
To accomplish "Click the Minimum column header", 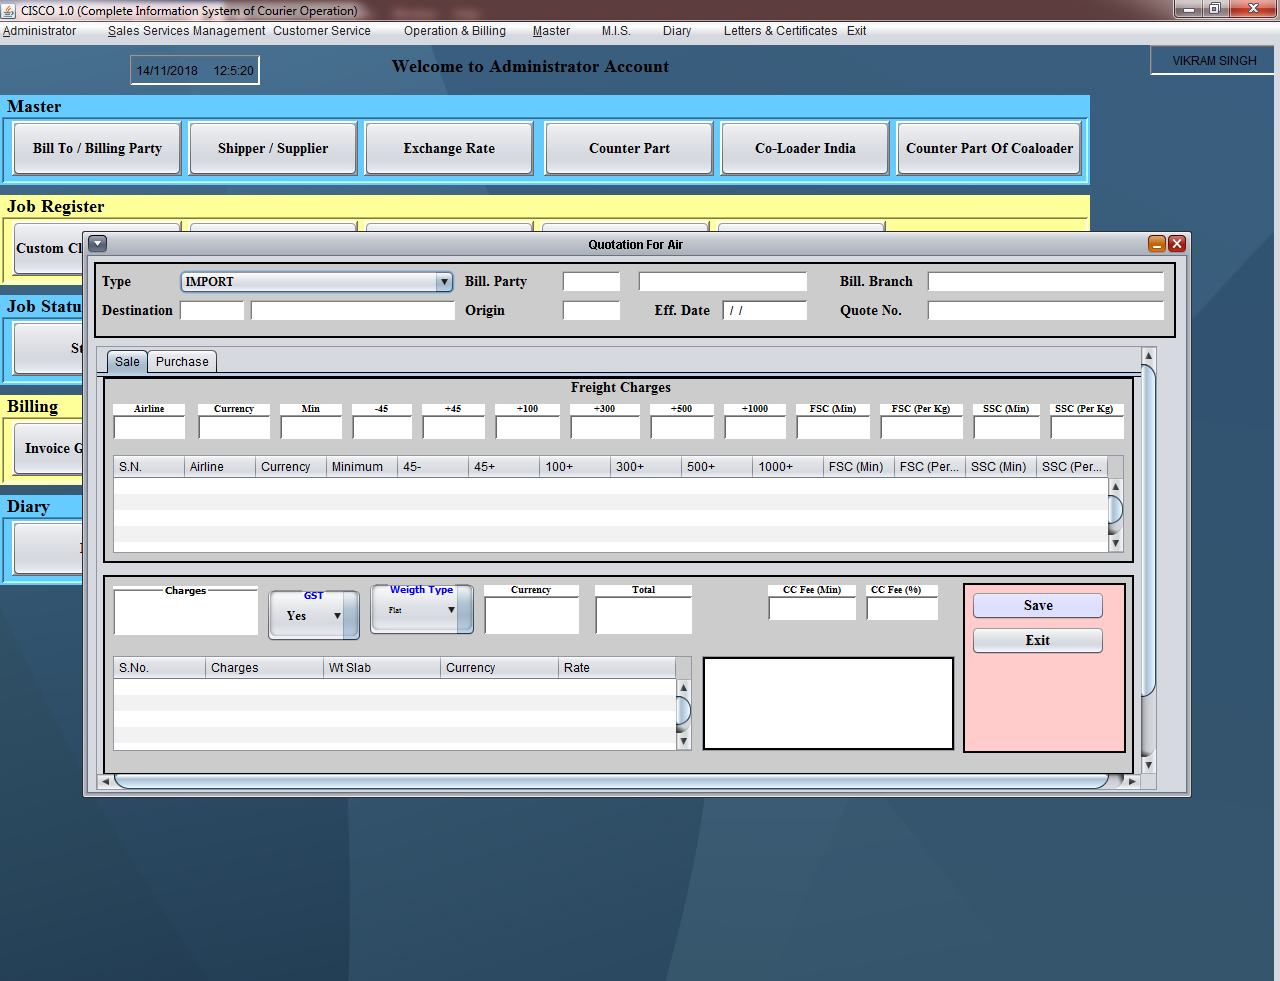I will point(362,467).
